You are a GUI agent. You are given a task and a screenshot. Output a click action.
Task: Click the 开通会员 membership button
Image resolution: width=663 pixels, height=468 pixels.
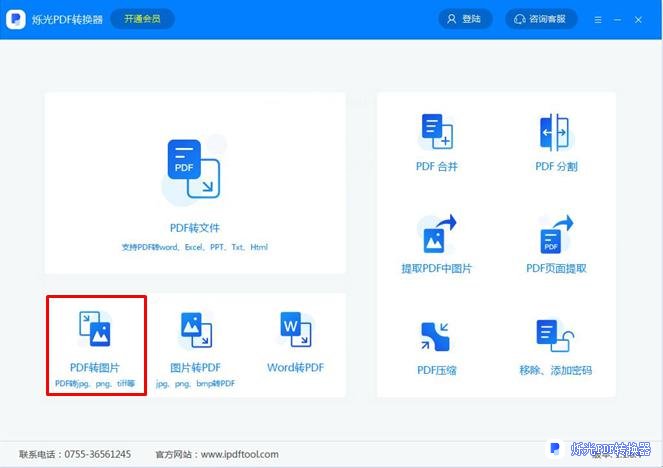(x=141, y=19)
